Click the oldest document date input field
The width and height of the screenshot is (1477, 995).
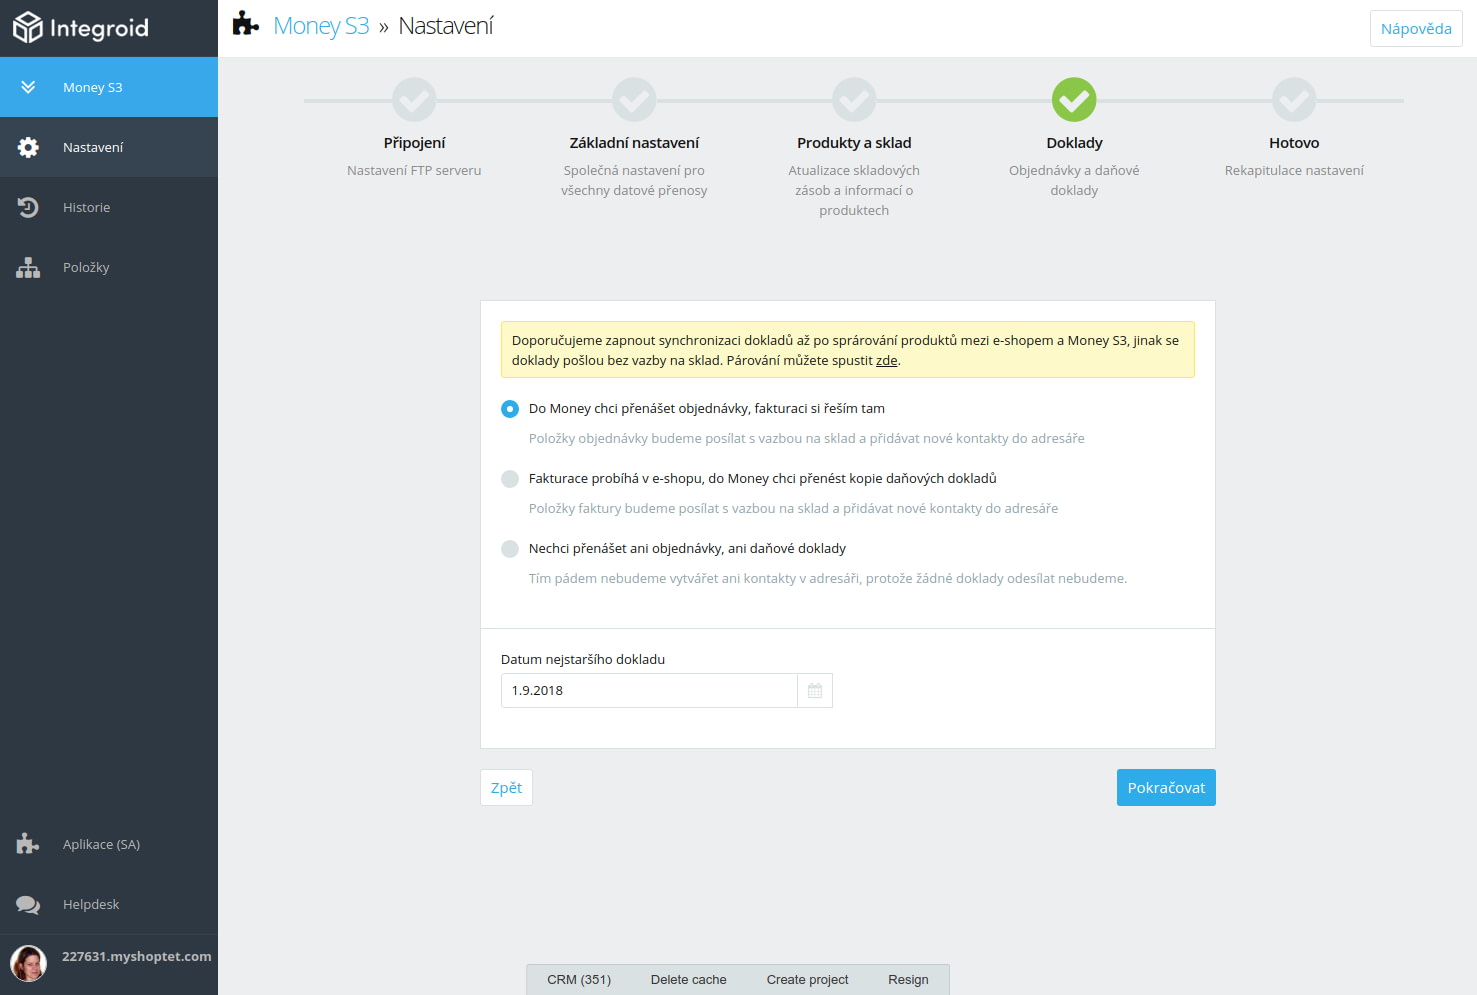(649, 691)
